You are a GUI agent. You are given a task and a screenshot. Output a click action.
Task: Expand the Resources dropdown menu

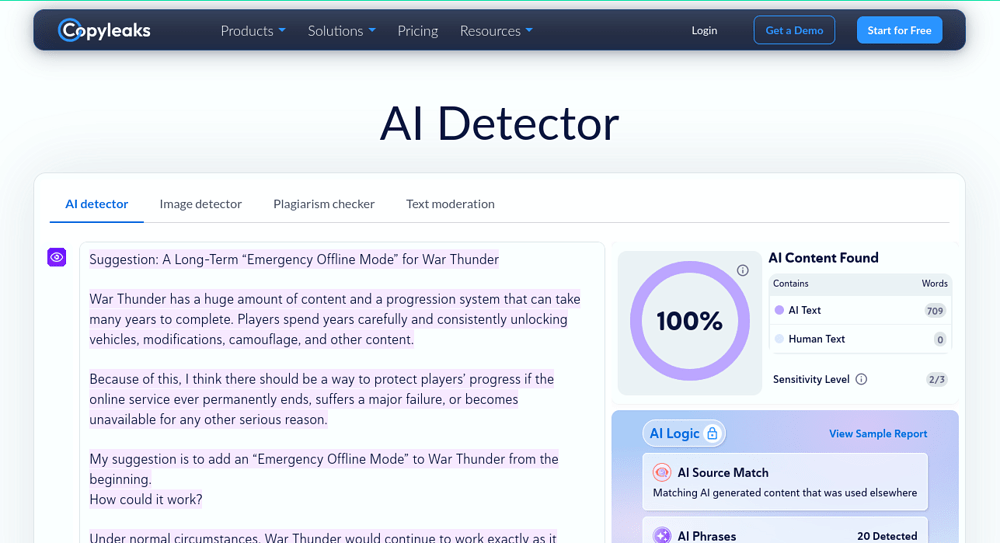[496, 31]
